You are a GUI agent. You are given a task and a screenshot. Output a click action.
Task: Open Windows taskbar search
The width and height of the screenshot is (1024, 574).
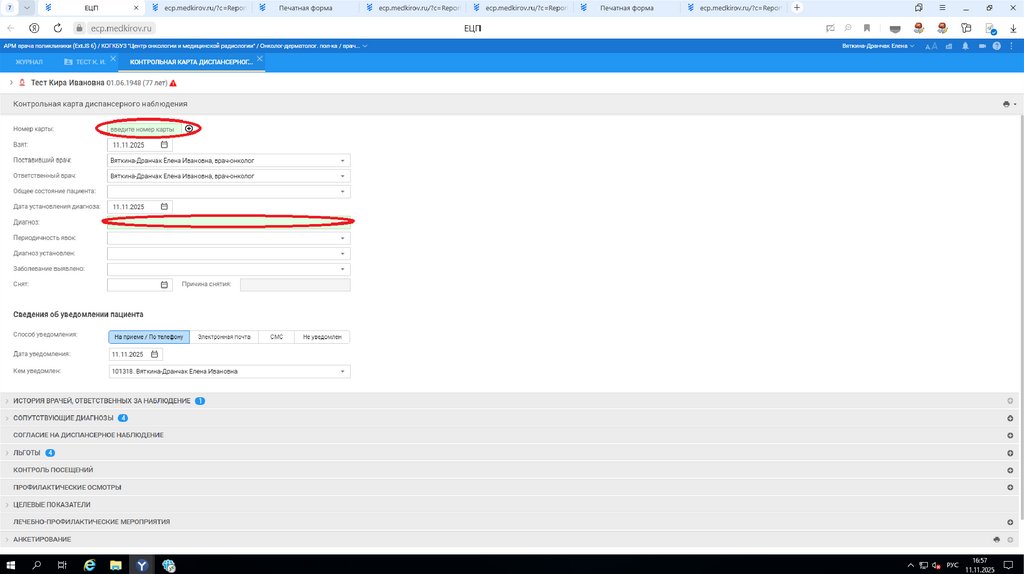(x=37, y=565)
